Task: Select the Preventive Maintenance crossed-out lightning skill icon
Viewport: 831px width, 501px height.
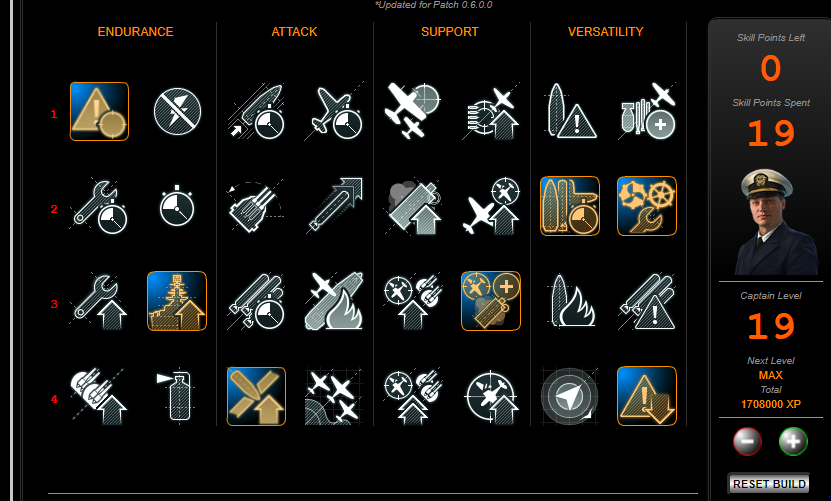Action: pyautogui.click(x=177, y=111)
